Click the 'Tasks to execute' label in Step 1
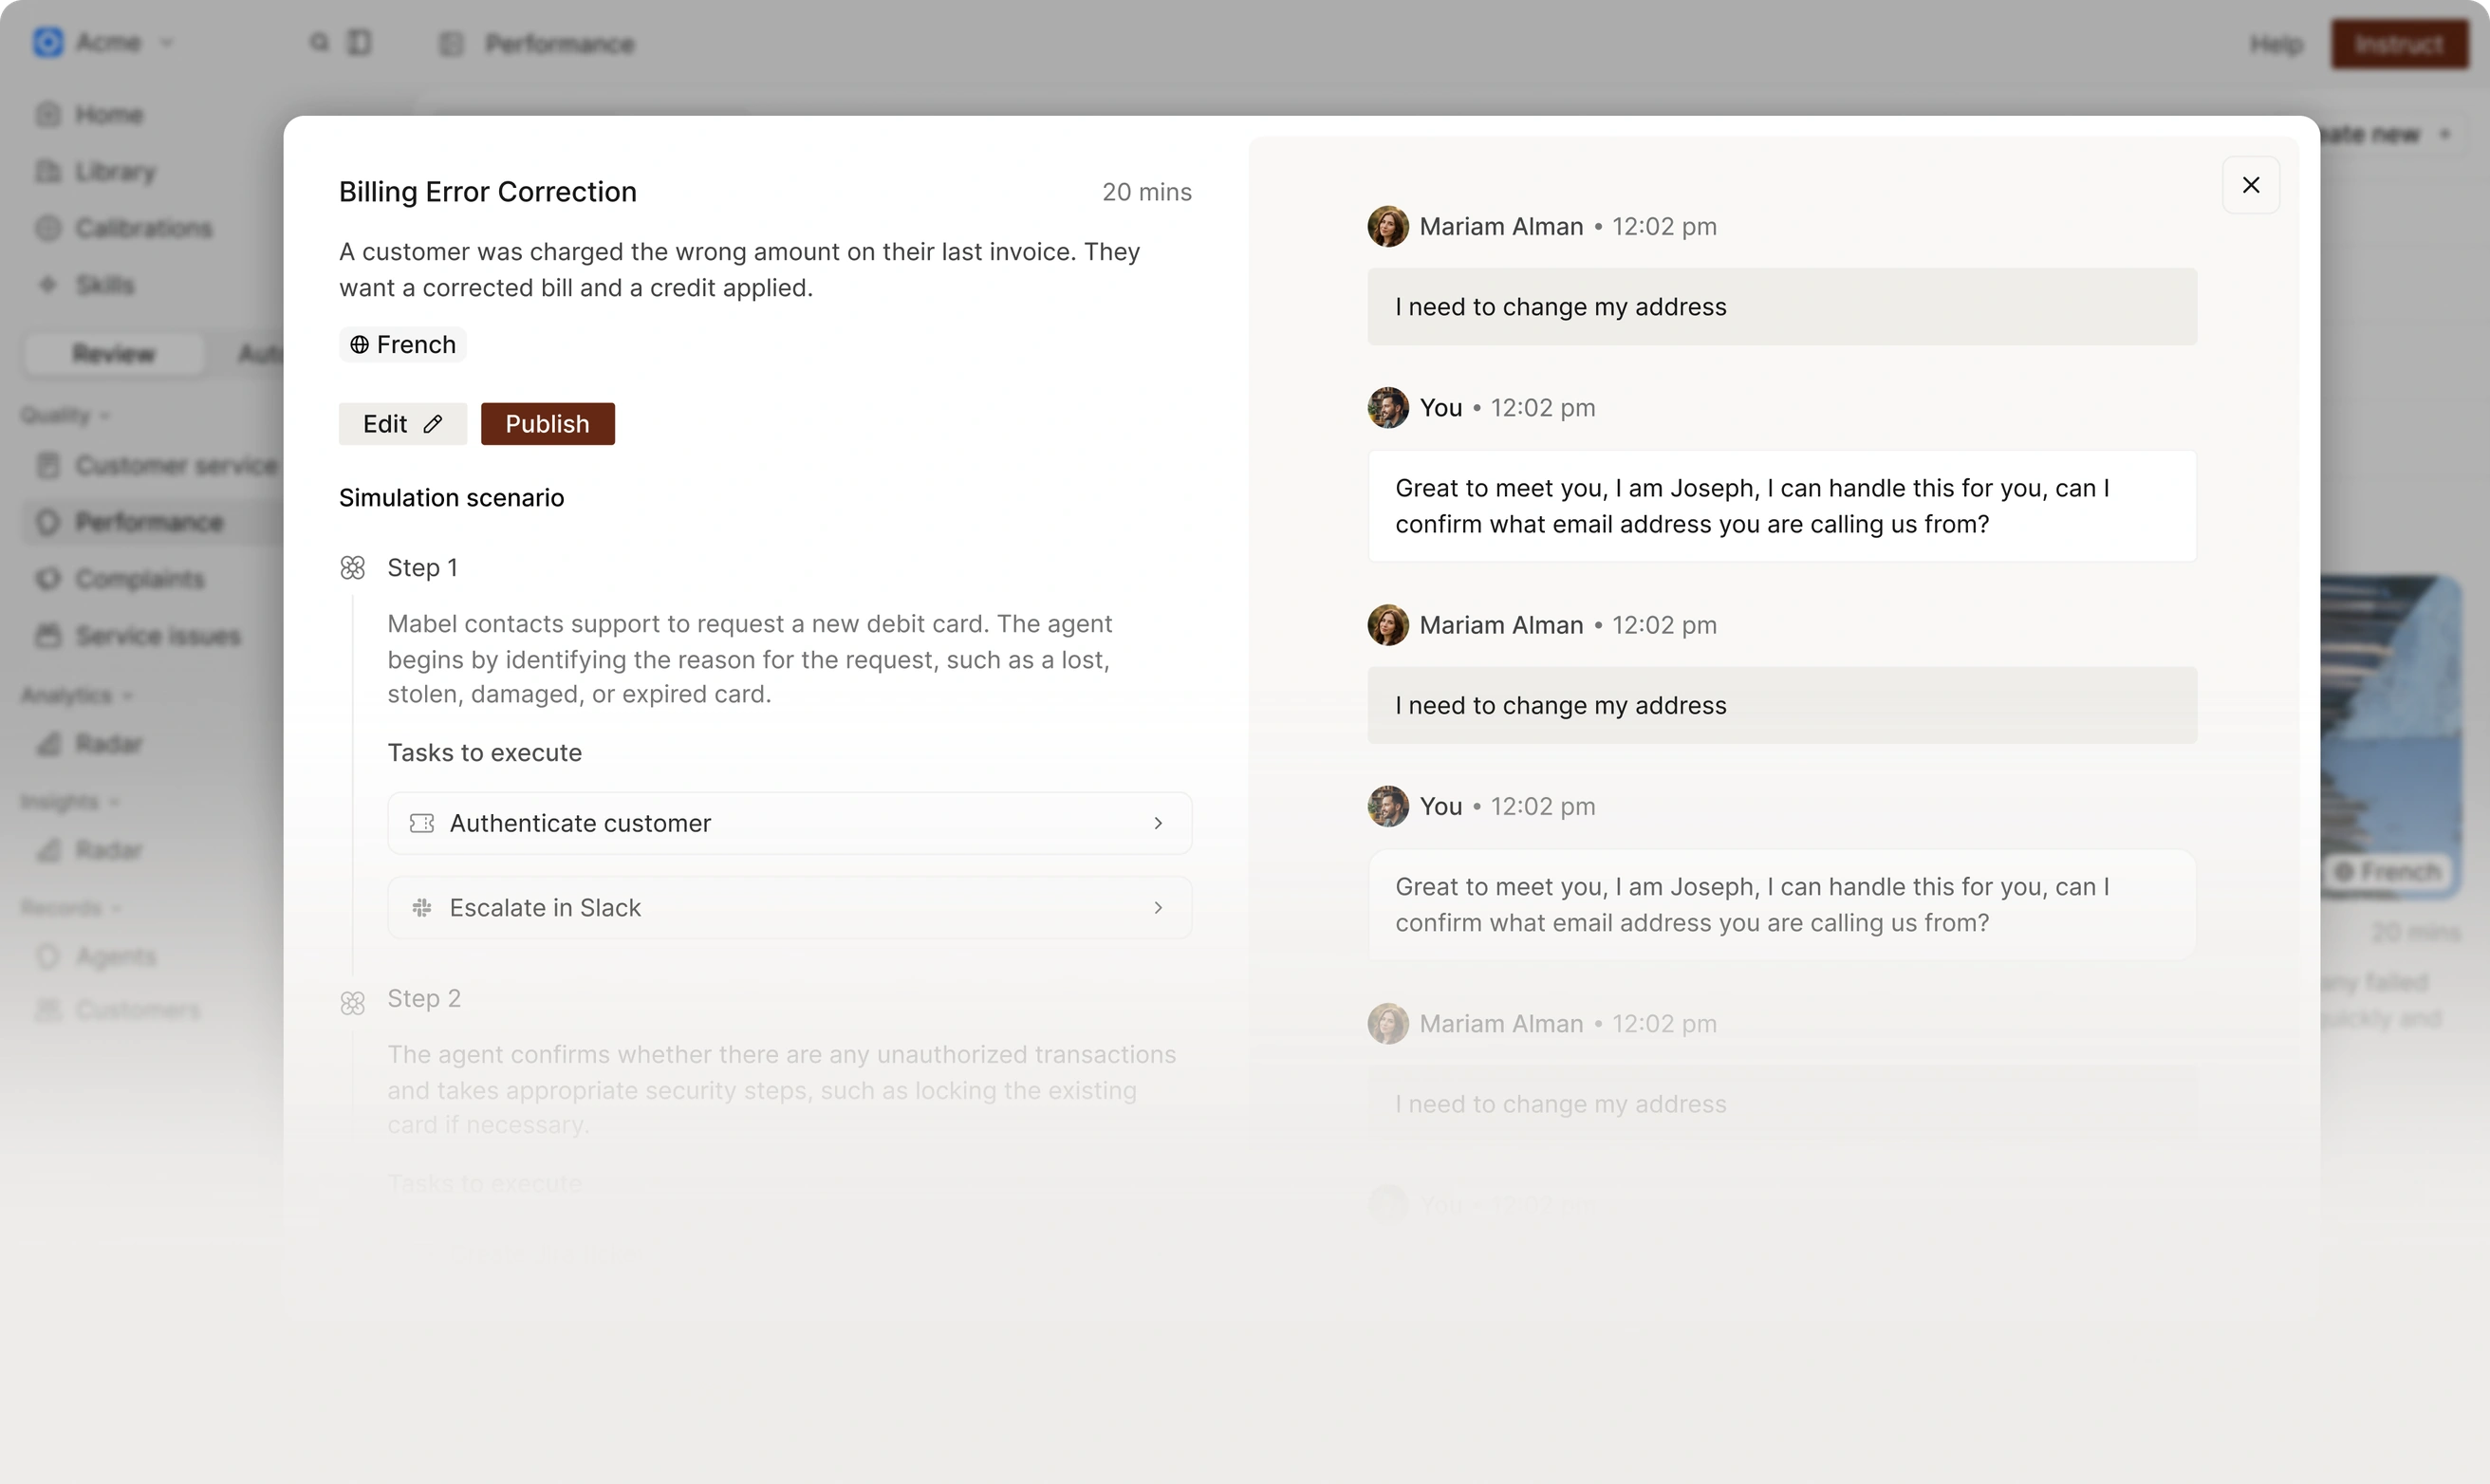Image resolution: width=2490 pixels, height=1484 pixels. (x=484, y=752)
